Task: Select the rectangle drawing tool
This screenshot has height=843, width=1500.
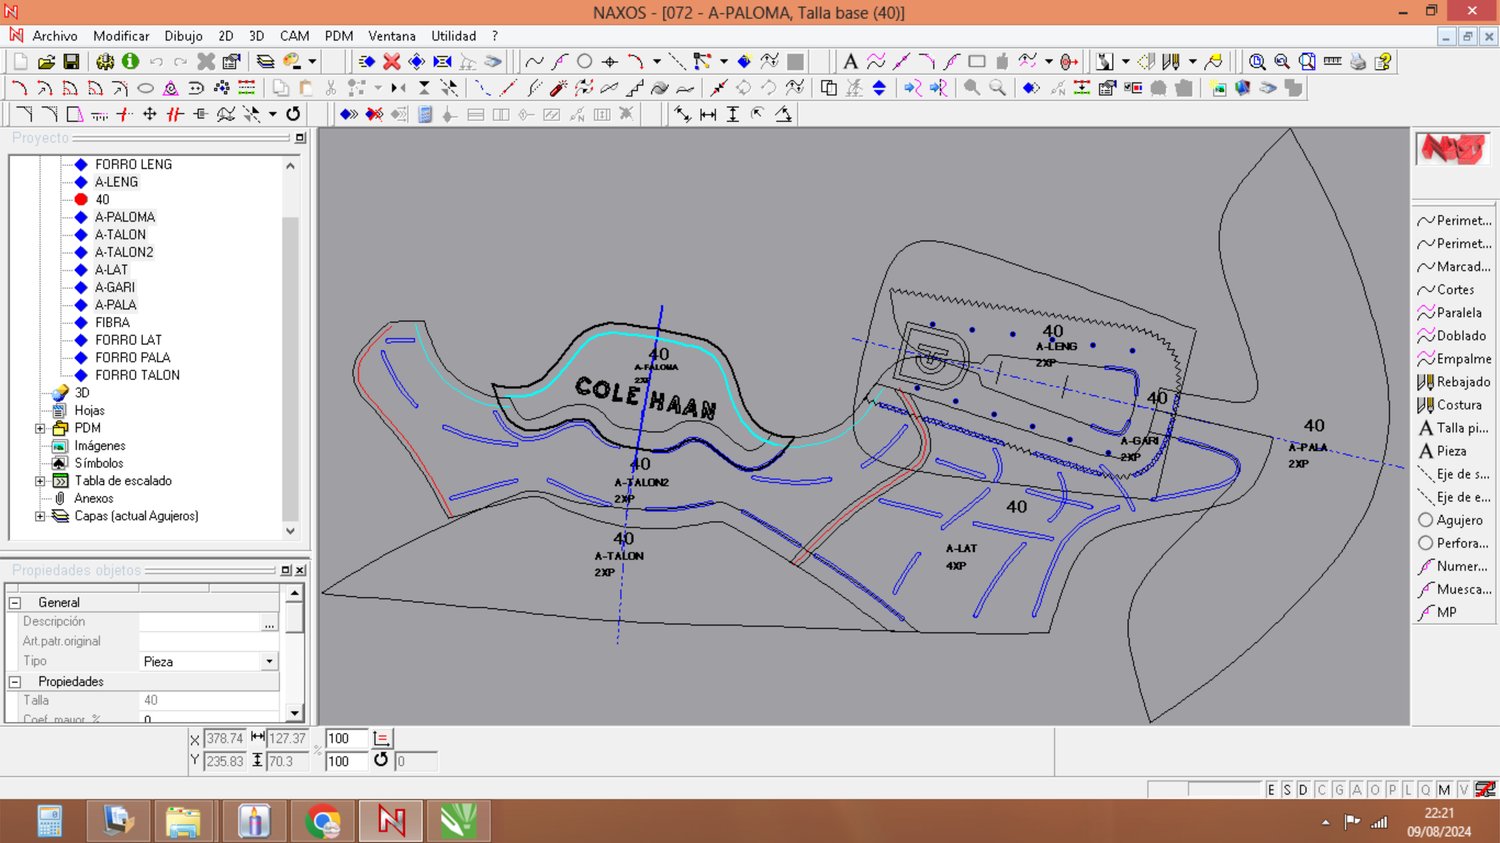Action: click(x=977, y=62)
